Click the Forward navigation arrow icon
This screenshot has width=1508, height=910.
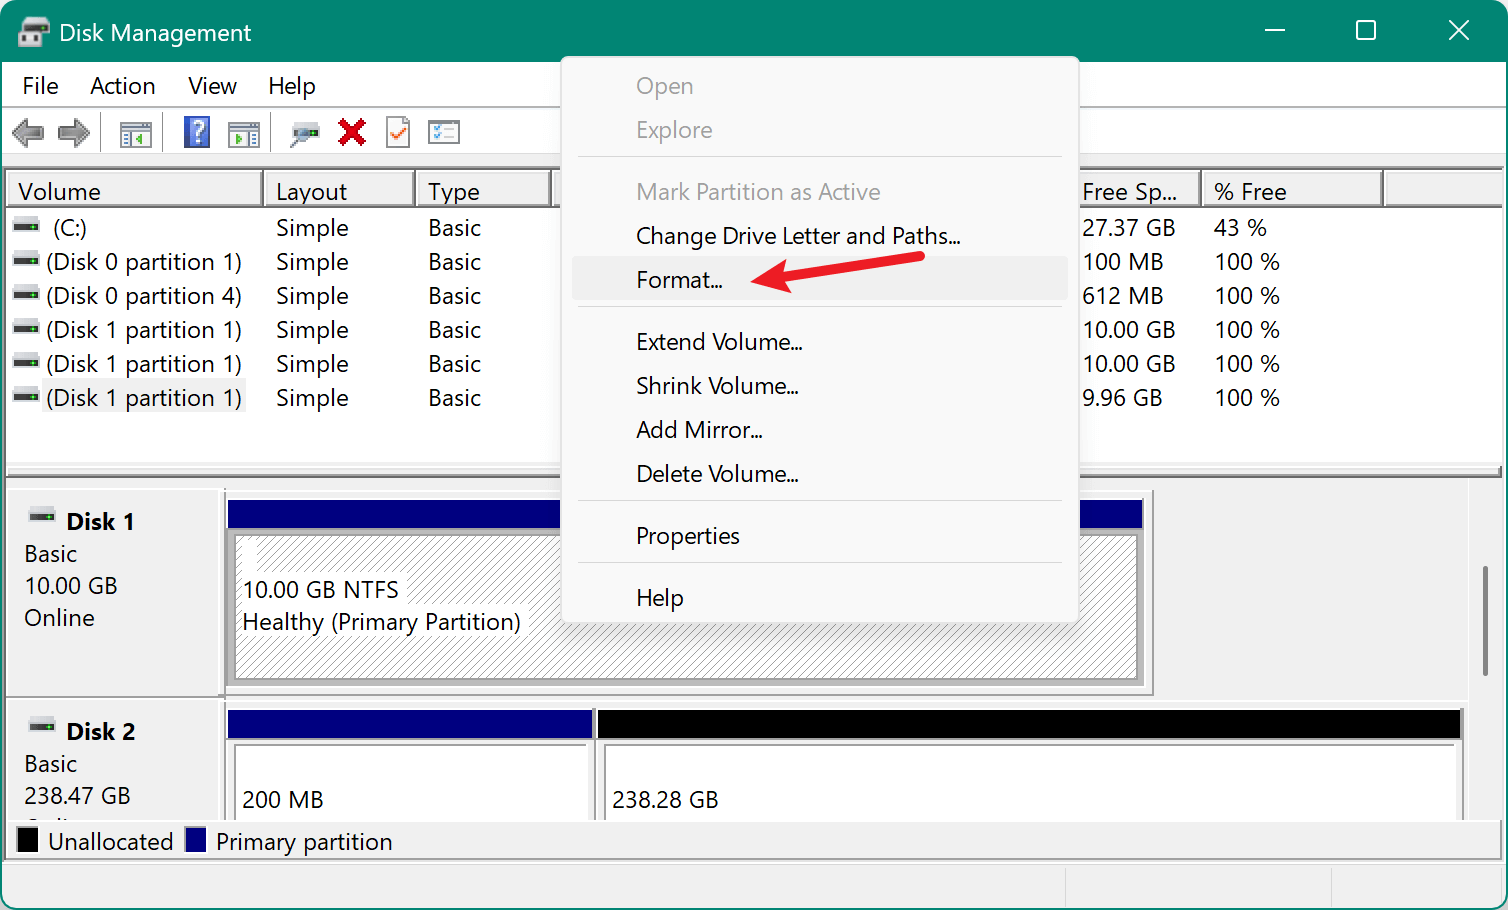(73, 132)
